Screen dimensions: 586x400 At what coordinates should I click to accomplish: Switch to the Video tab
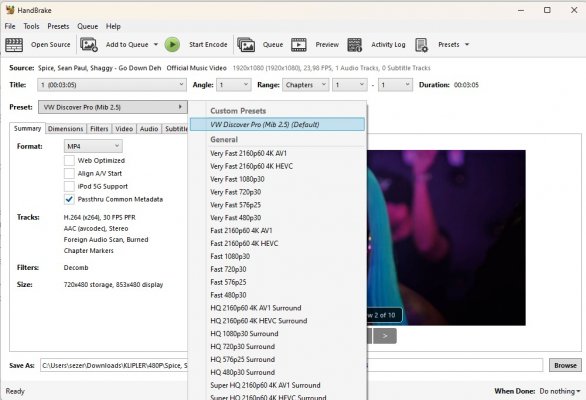124,129
